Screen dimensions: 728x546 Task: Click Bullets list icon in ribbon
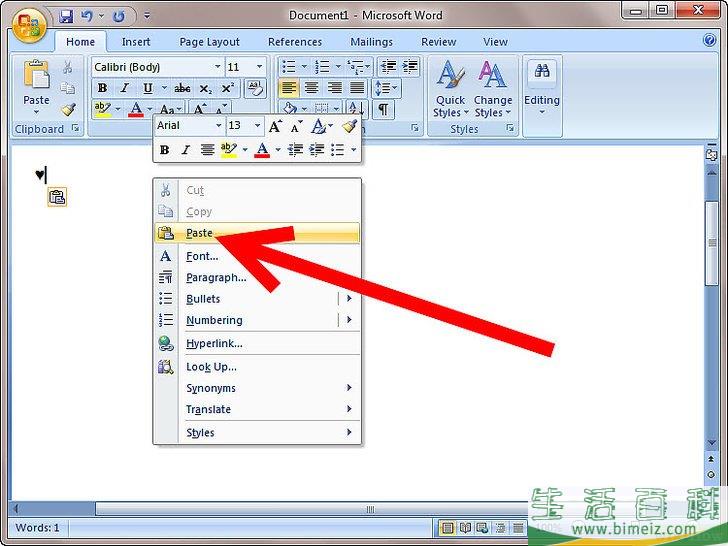(x=289, y=67)
